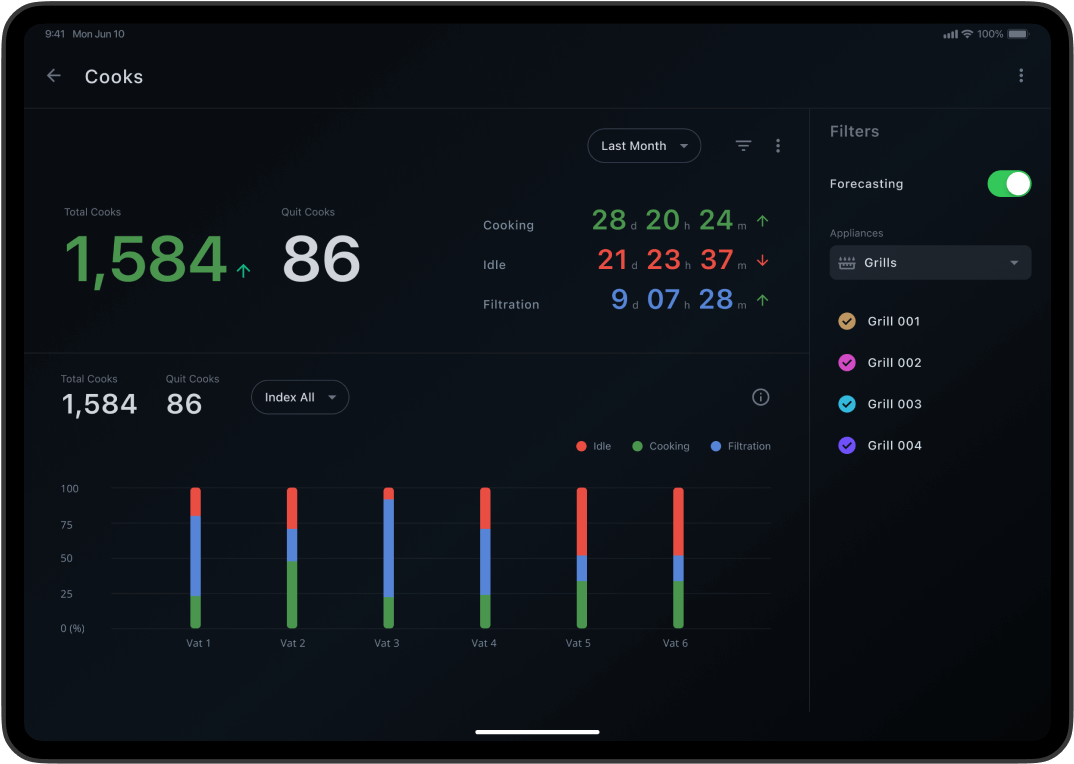1074x764 pixels.
Task: Click the chart info icon
Action: tap(760, 397)
